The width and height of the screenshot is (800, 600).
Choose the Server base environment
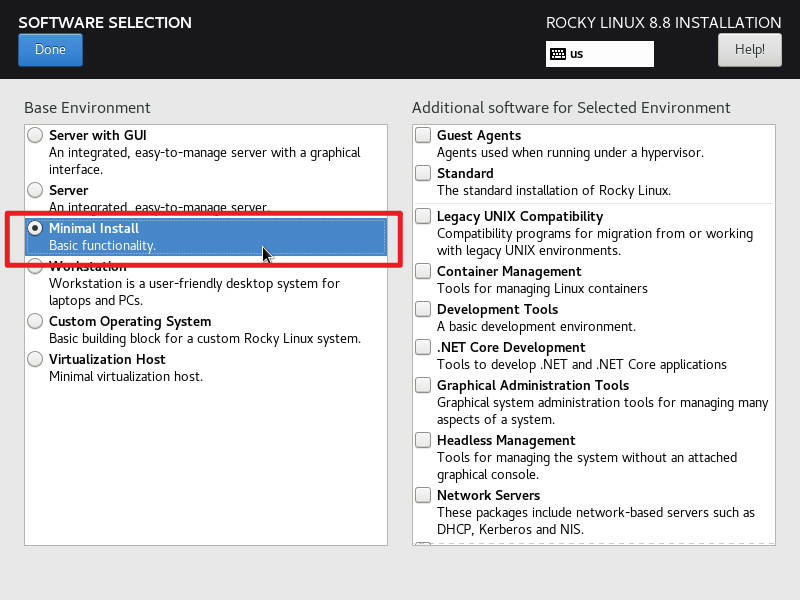click(x=35, y=190)
